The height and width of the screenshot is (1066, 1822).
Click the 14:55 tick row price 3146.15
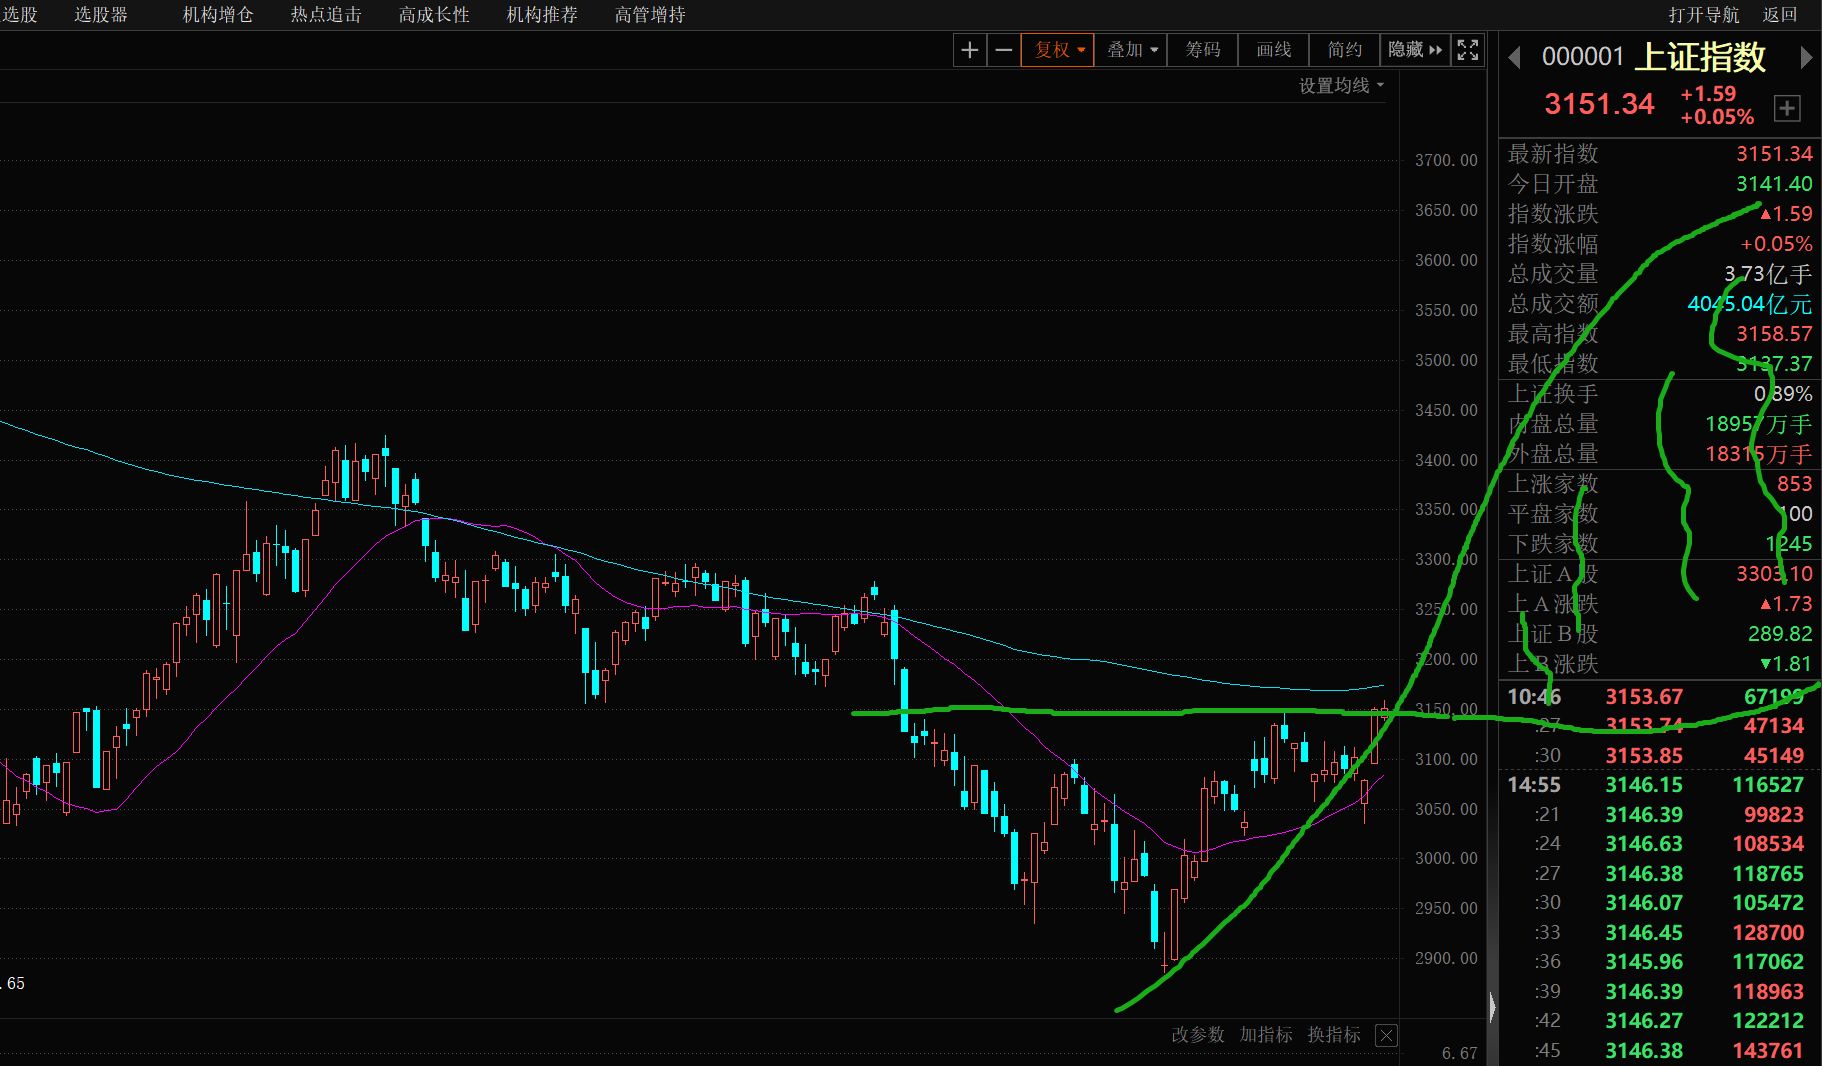tap(1644, 785)
